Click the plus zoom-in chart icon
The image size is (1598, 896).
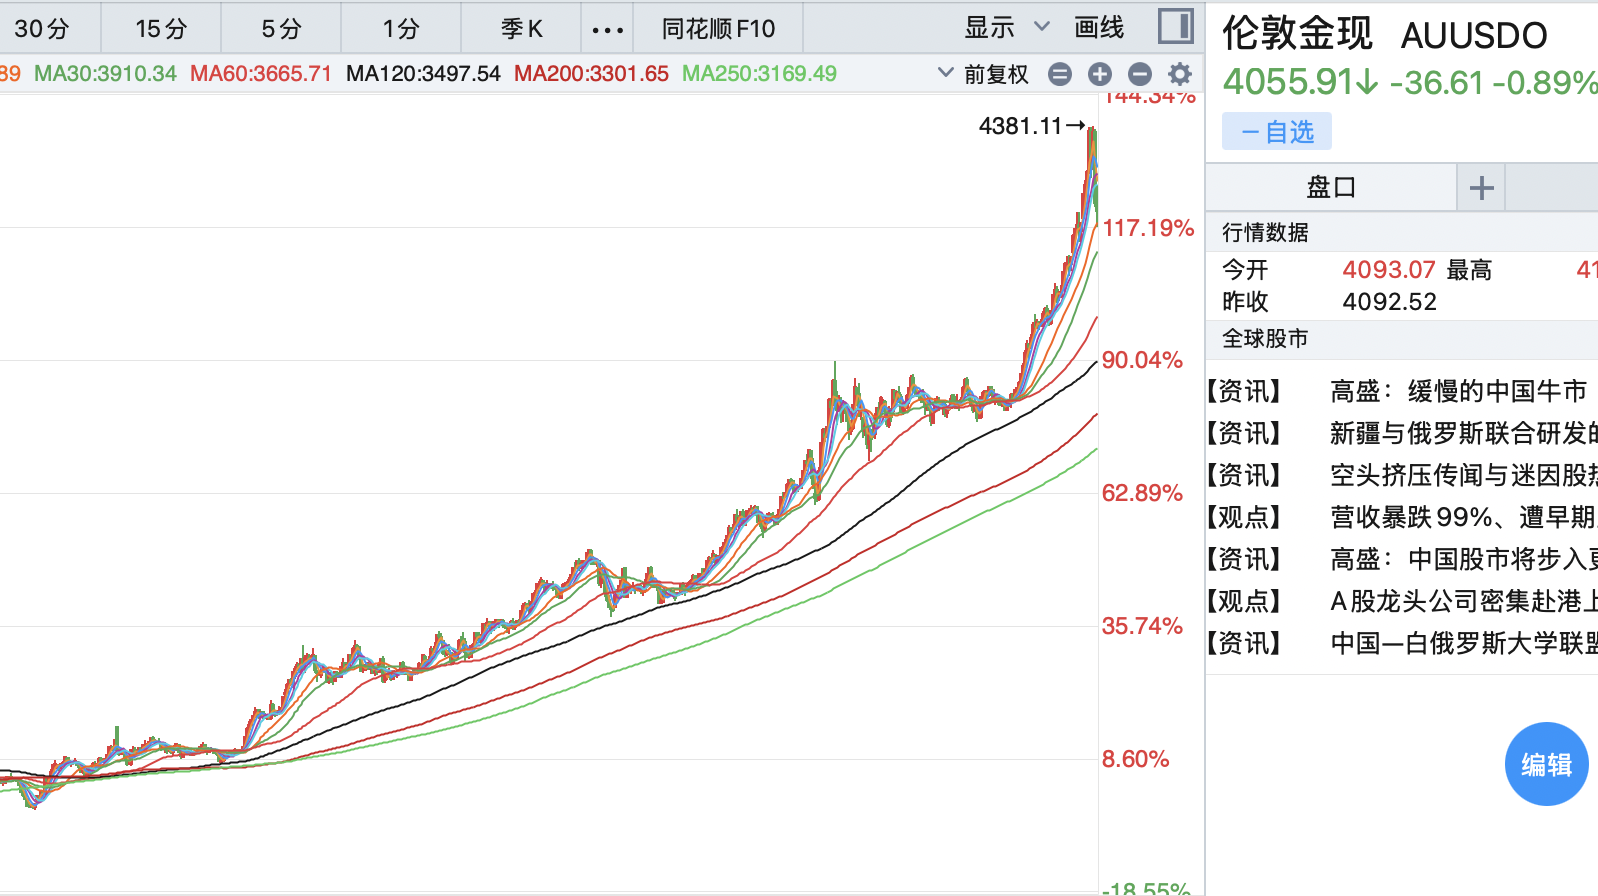coord(1099,74)
